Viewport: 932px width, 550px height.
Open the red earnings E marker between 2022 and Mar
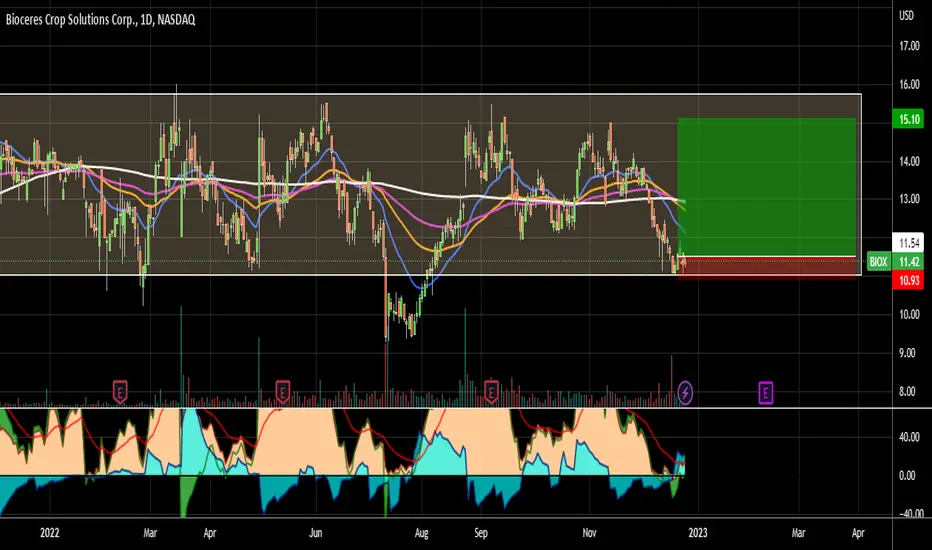(120, 392)
